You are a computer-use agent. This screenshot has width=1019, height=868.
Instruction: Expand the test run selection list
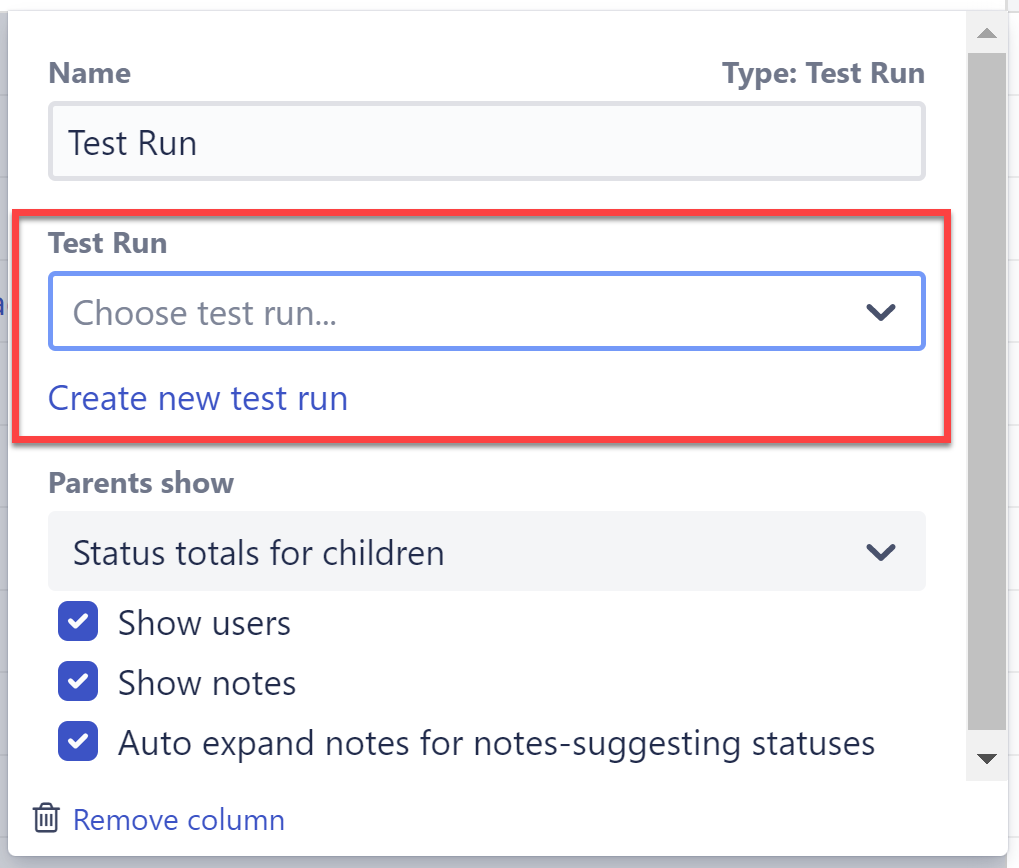coord(487,311)
